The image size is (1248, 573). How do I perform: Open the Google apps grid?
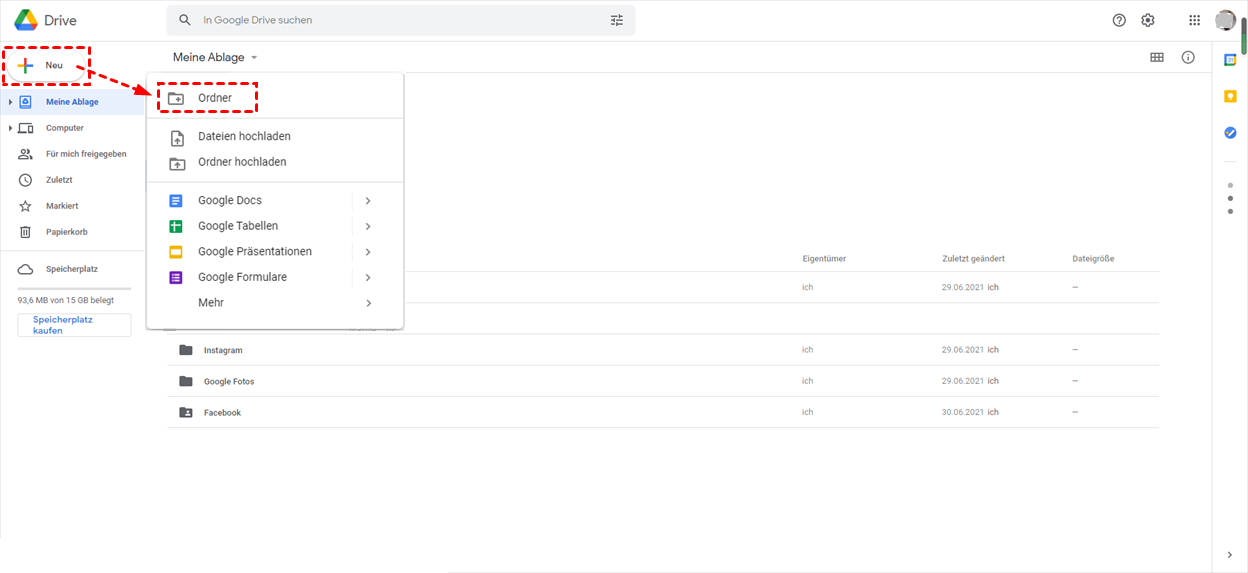pos(1194,20)
